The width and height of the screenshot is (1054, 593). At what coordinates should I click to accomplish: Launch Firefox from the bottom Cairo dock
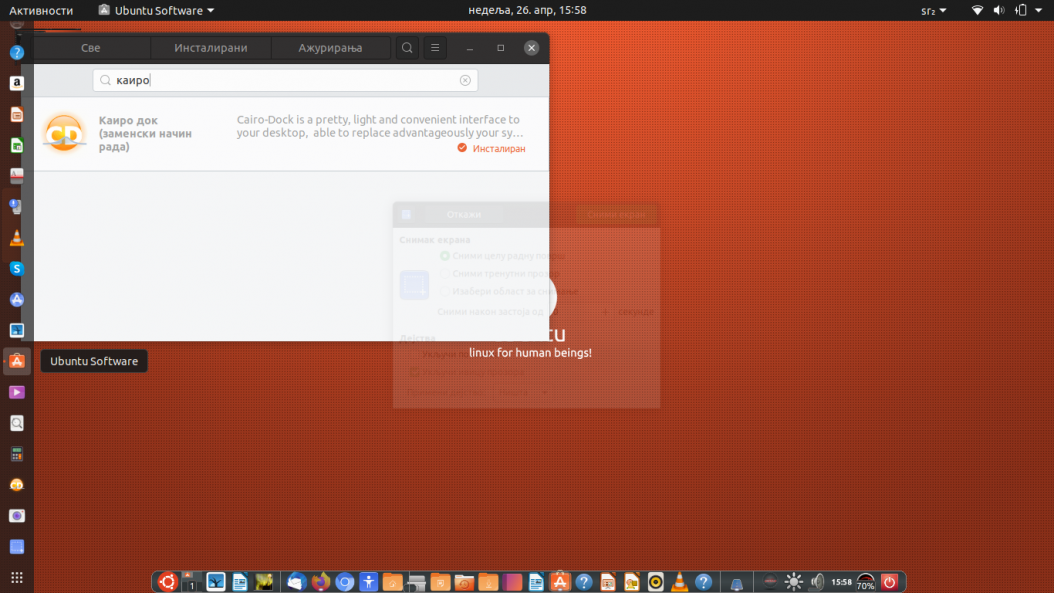tap(321, 582)
